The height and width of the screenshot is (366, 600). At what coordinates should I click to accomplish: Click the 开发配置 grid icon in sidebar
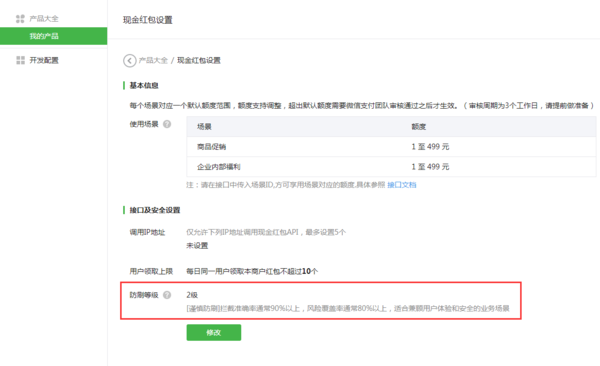20,60
